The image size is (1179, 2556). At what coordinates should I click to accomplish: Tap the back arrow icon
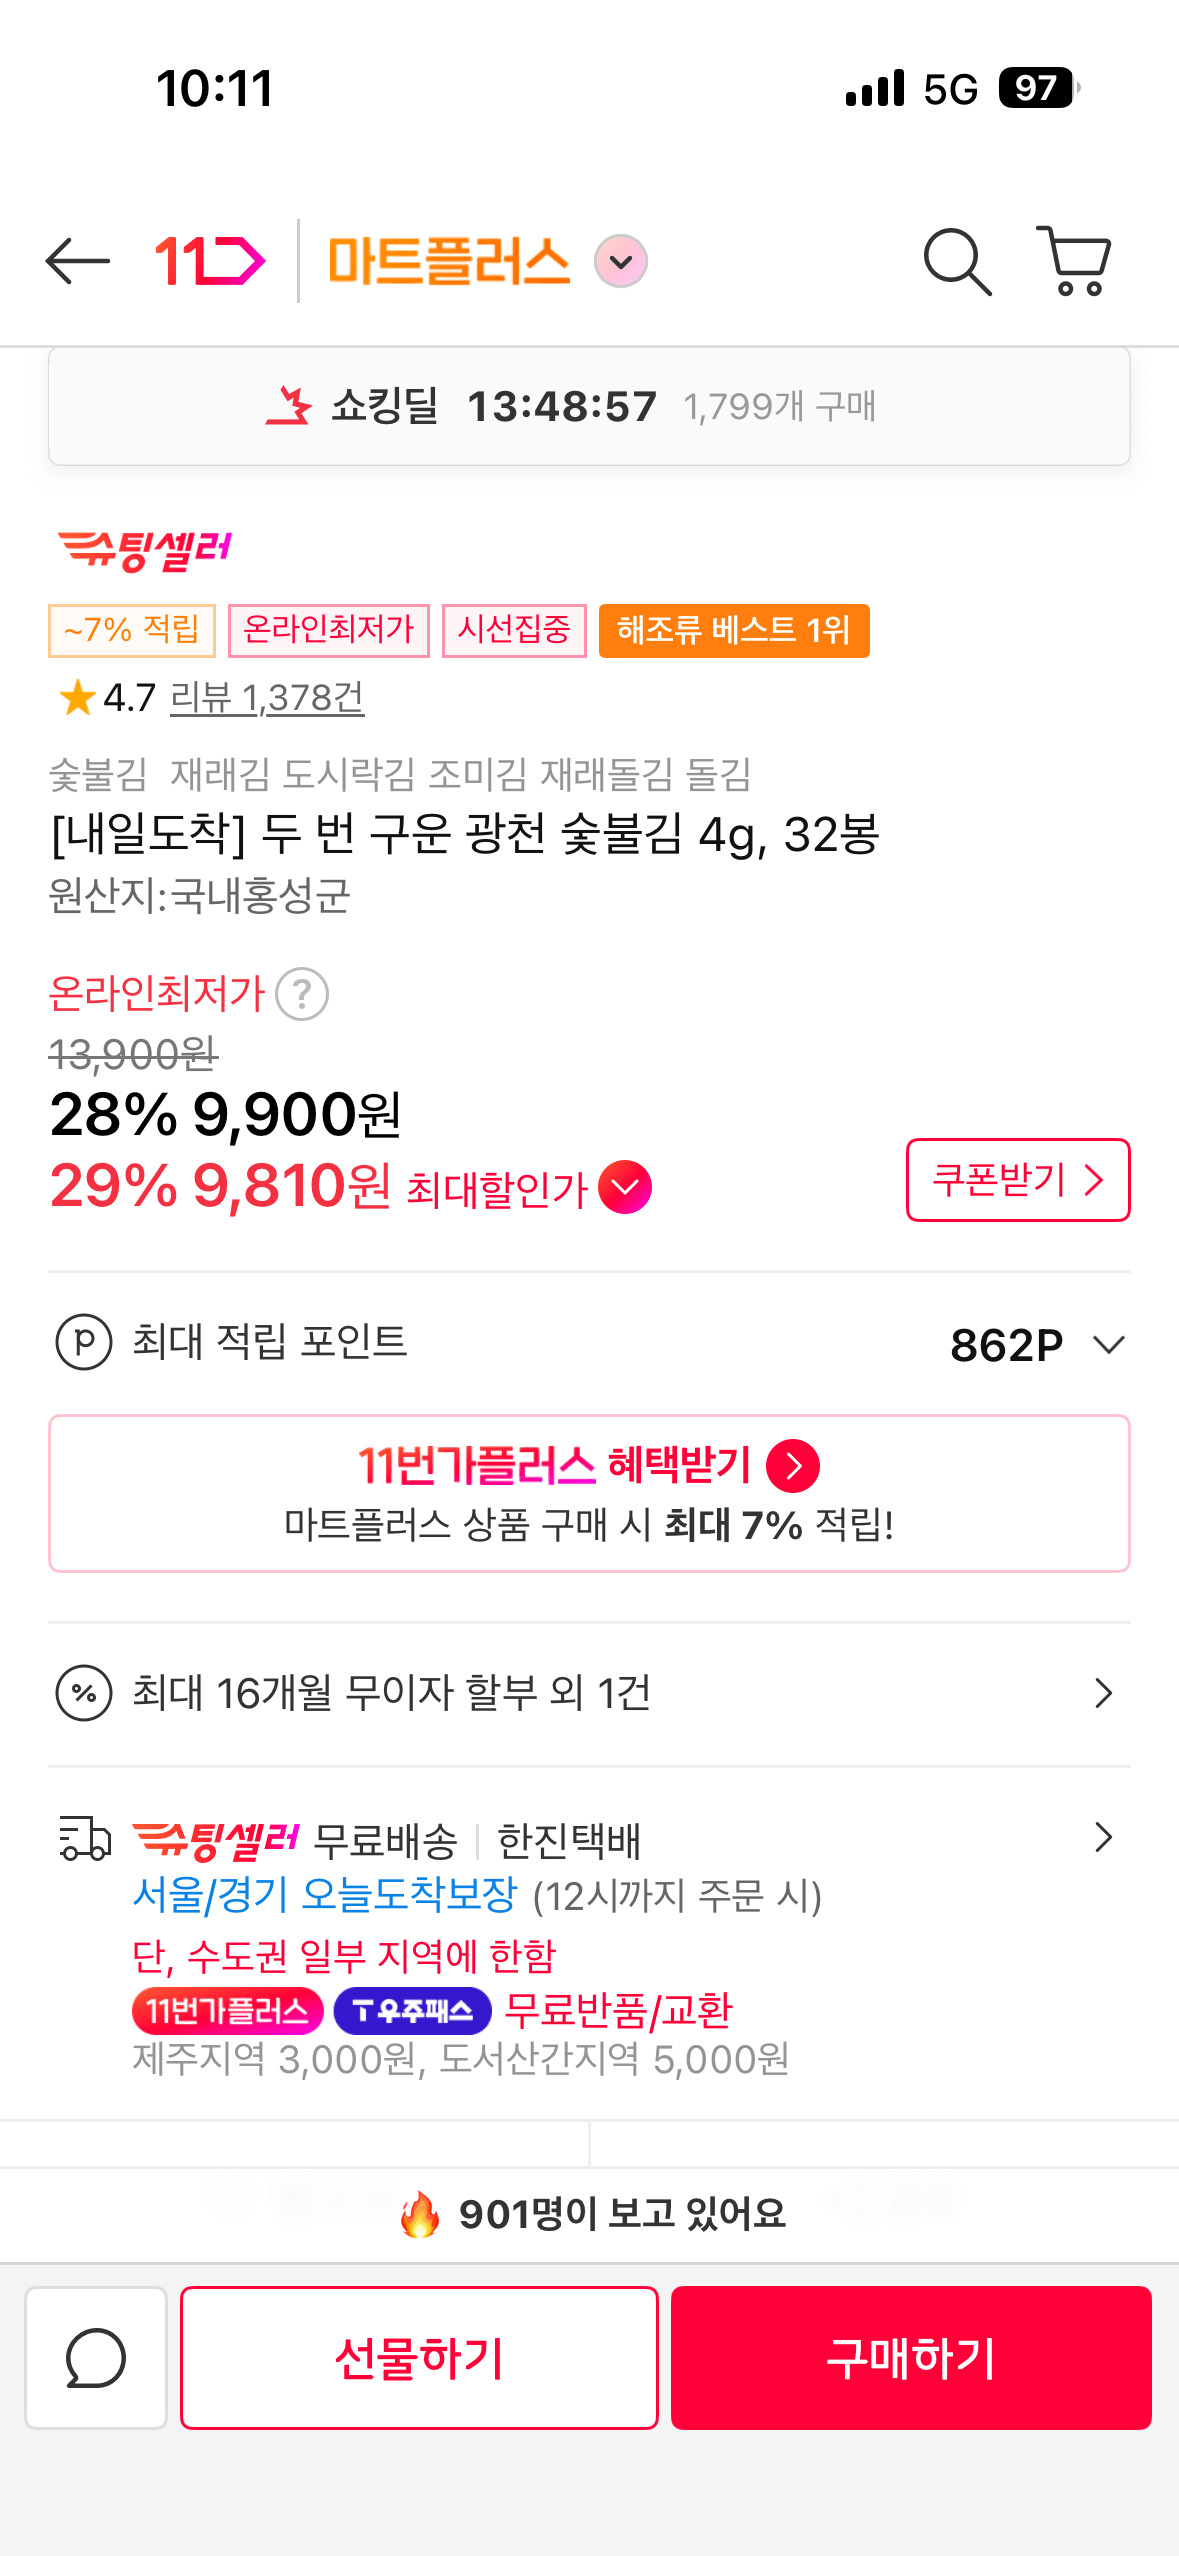[78, 261]
